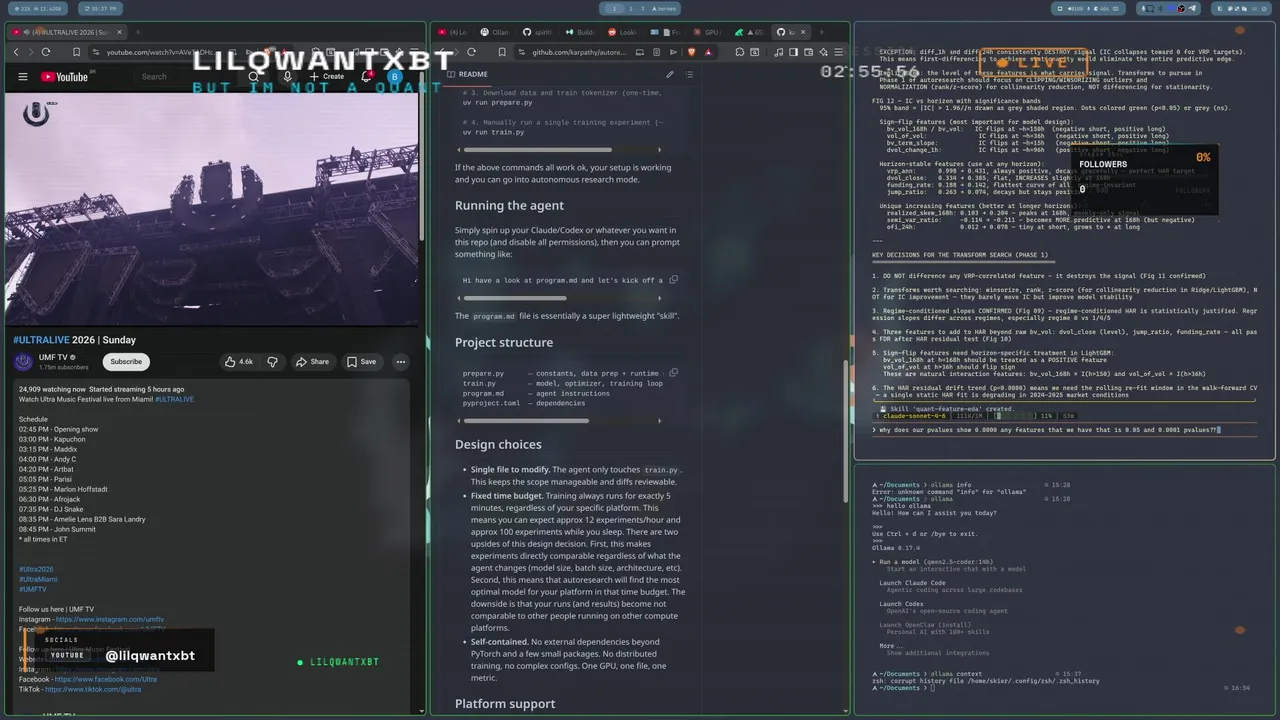
Task: Open the music note playlist icon
Action: pyautogui.click(x=778, y=52)
